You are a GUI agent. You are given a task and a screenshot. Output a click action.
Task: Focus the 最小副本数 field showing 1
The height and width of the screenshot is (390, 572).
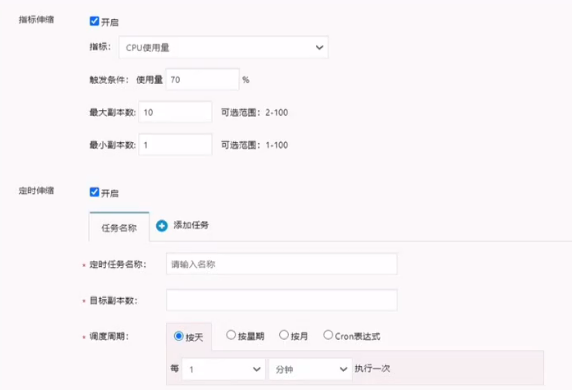click(x=175, y=145)
